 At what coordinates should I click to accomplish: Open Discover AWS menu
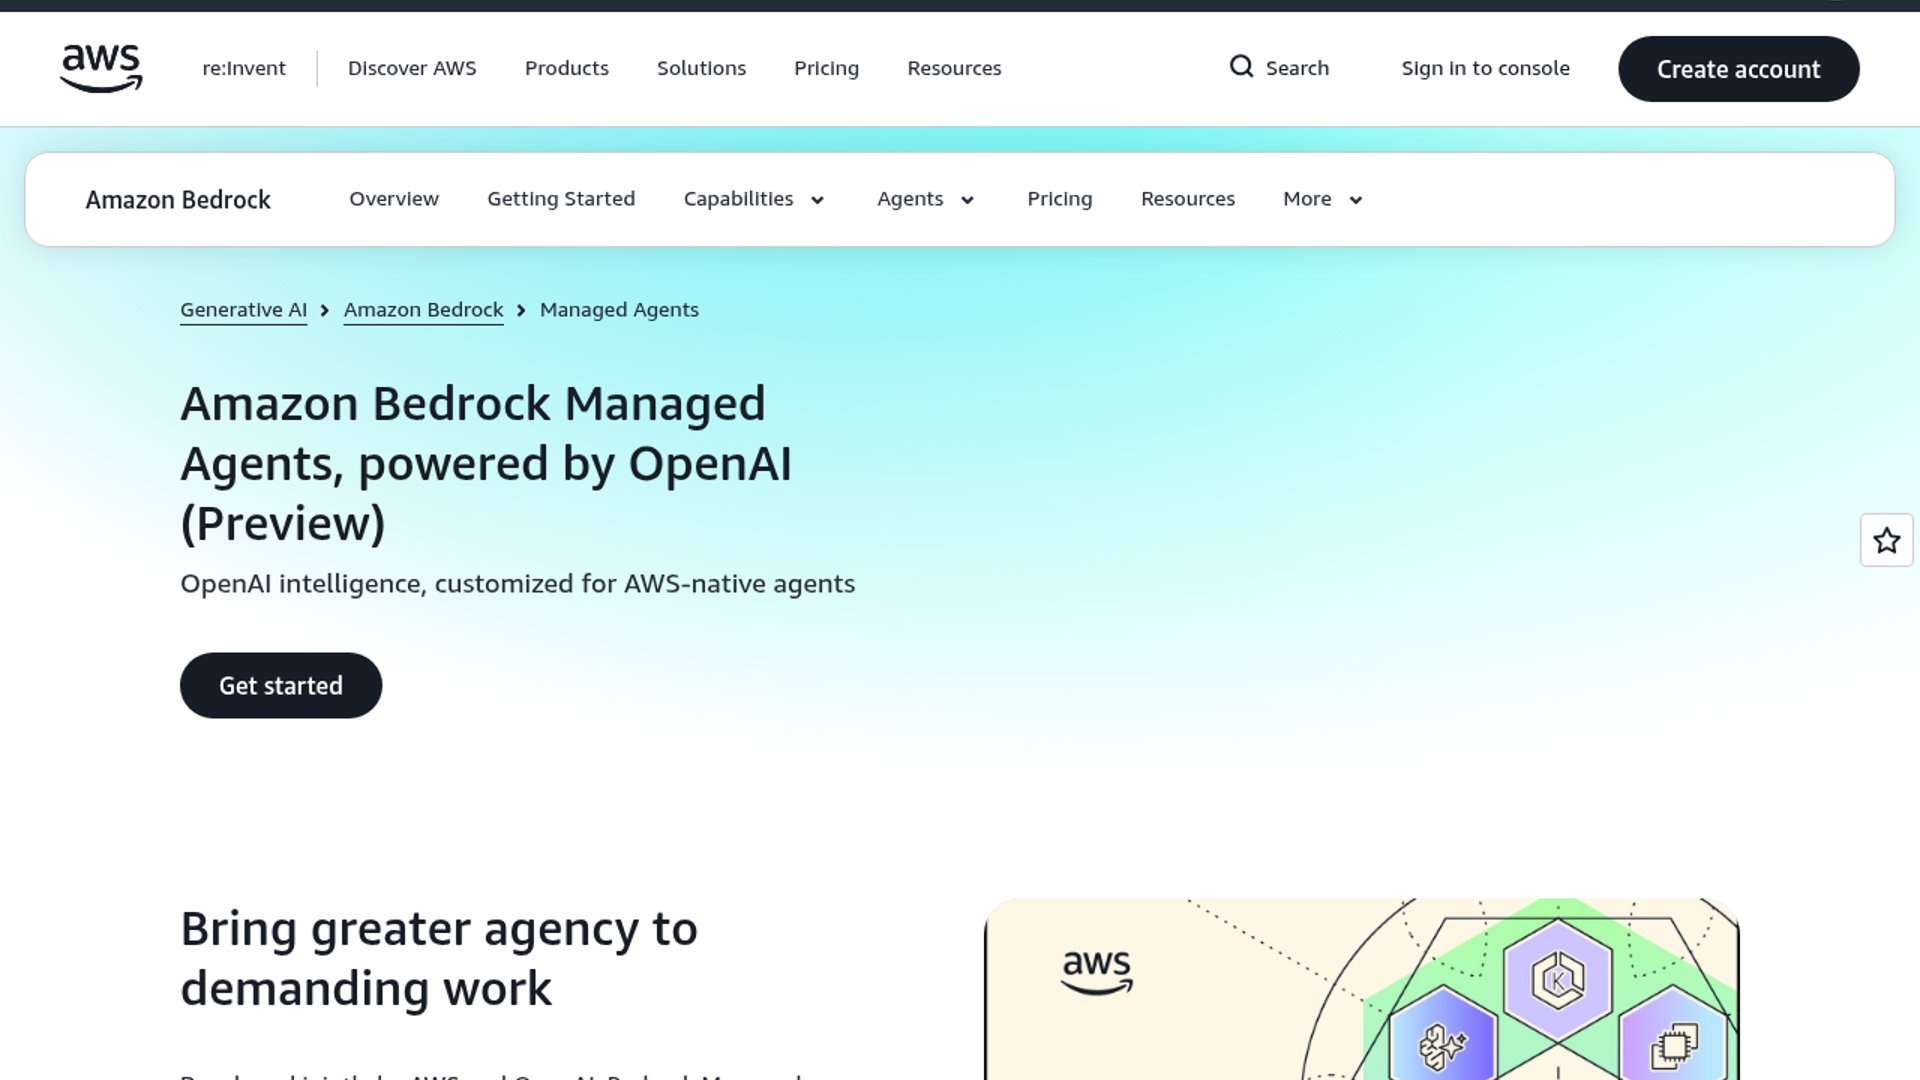click(412, 68)
